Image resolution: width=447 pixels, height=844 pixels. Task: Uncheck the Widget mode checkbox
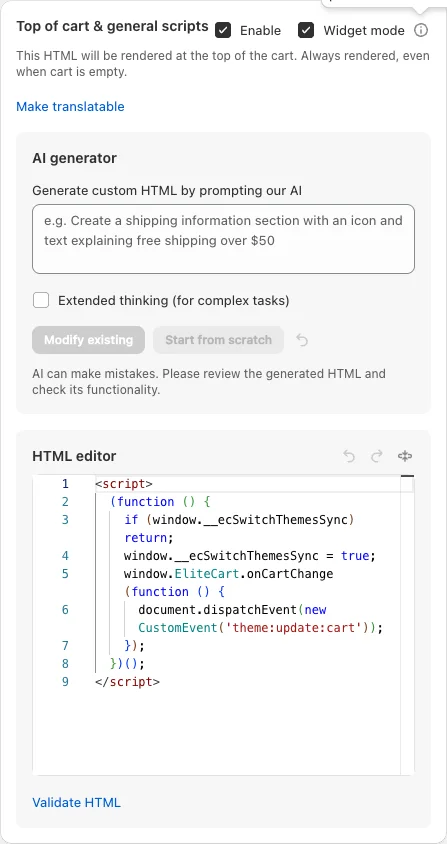pos(306,31)
